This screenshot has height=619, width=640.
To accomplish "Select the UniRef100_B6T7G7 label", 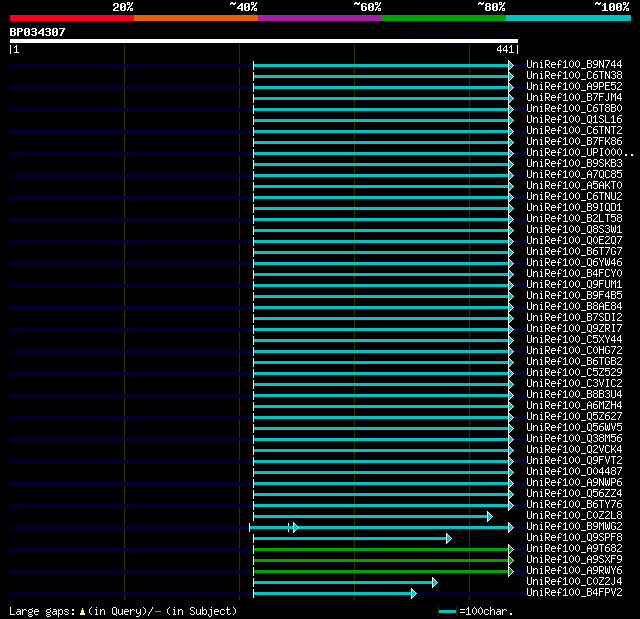I will (x=574, y=252).
